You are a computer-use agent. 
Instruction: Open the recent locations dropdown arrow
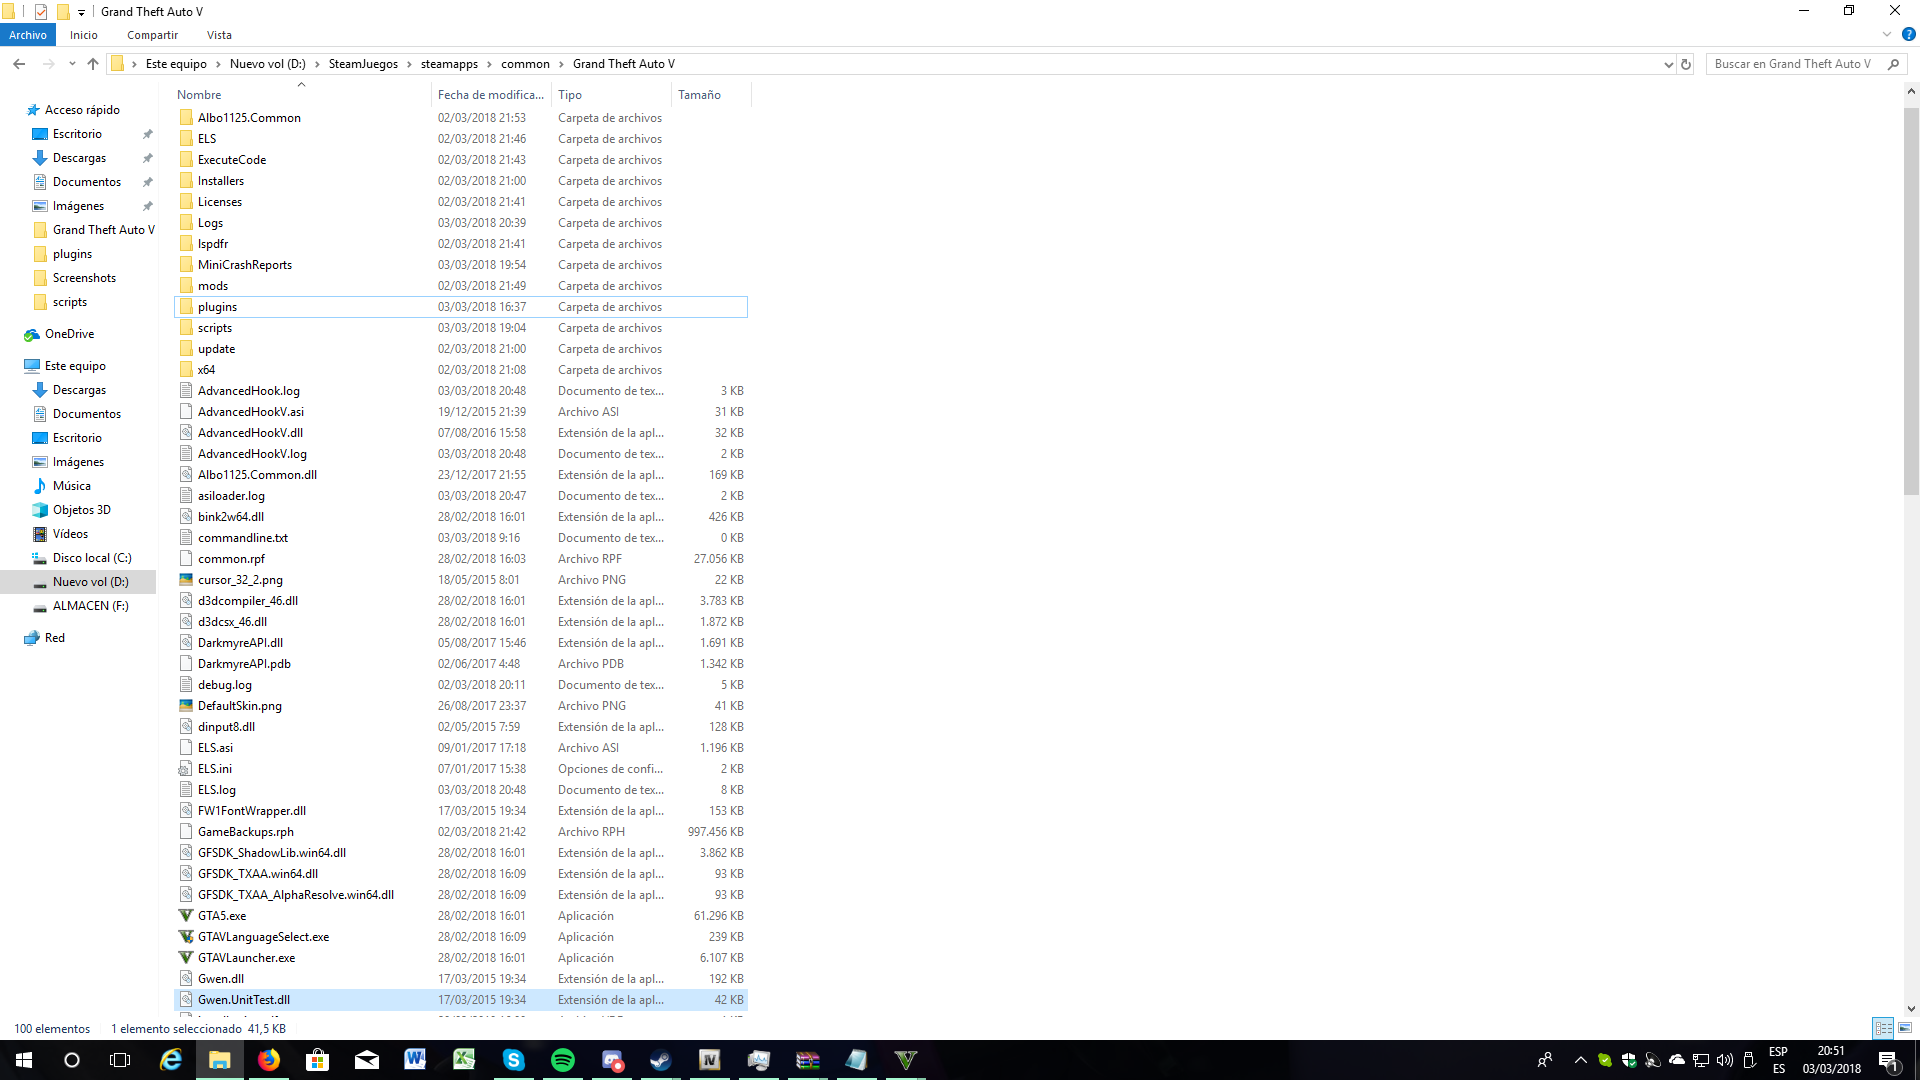tap(72, 64)
